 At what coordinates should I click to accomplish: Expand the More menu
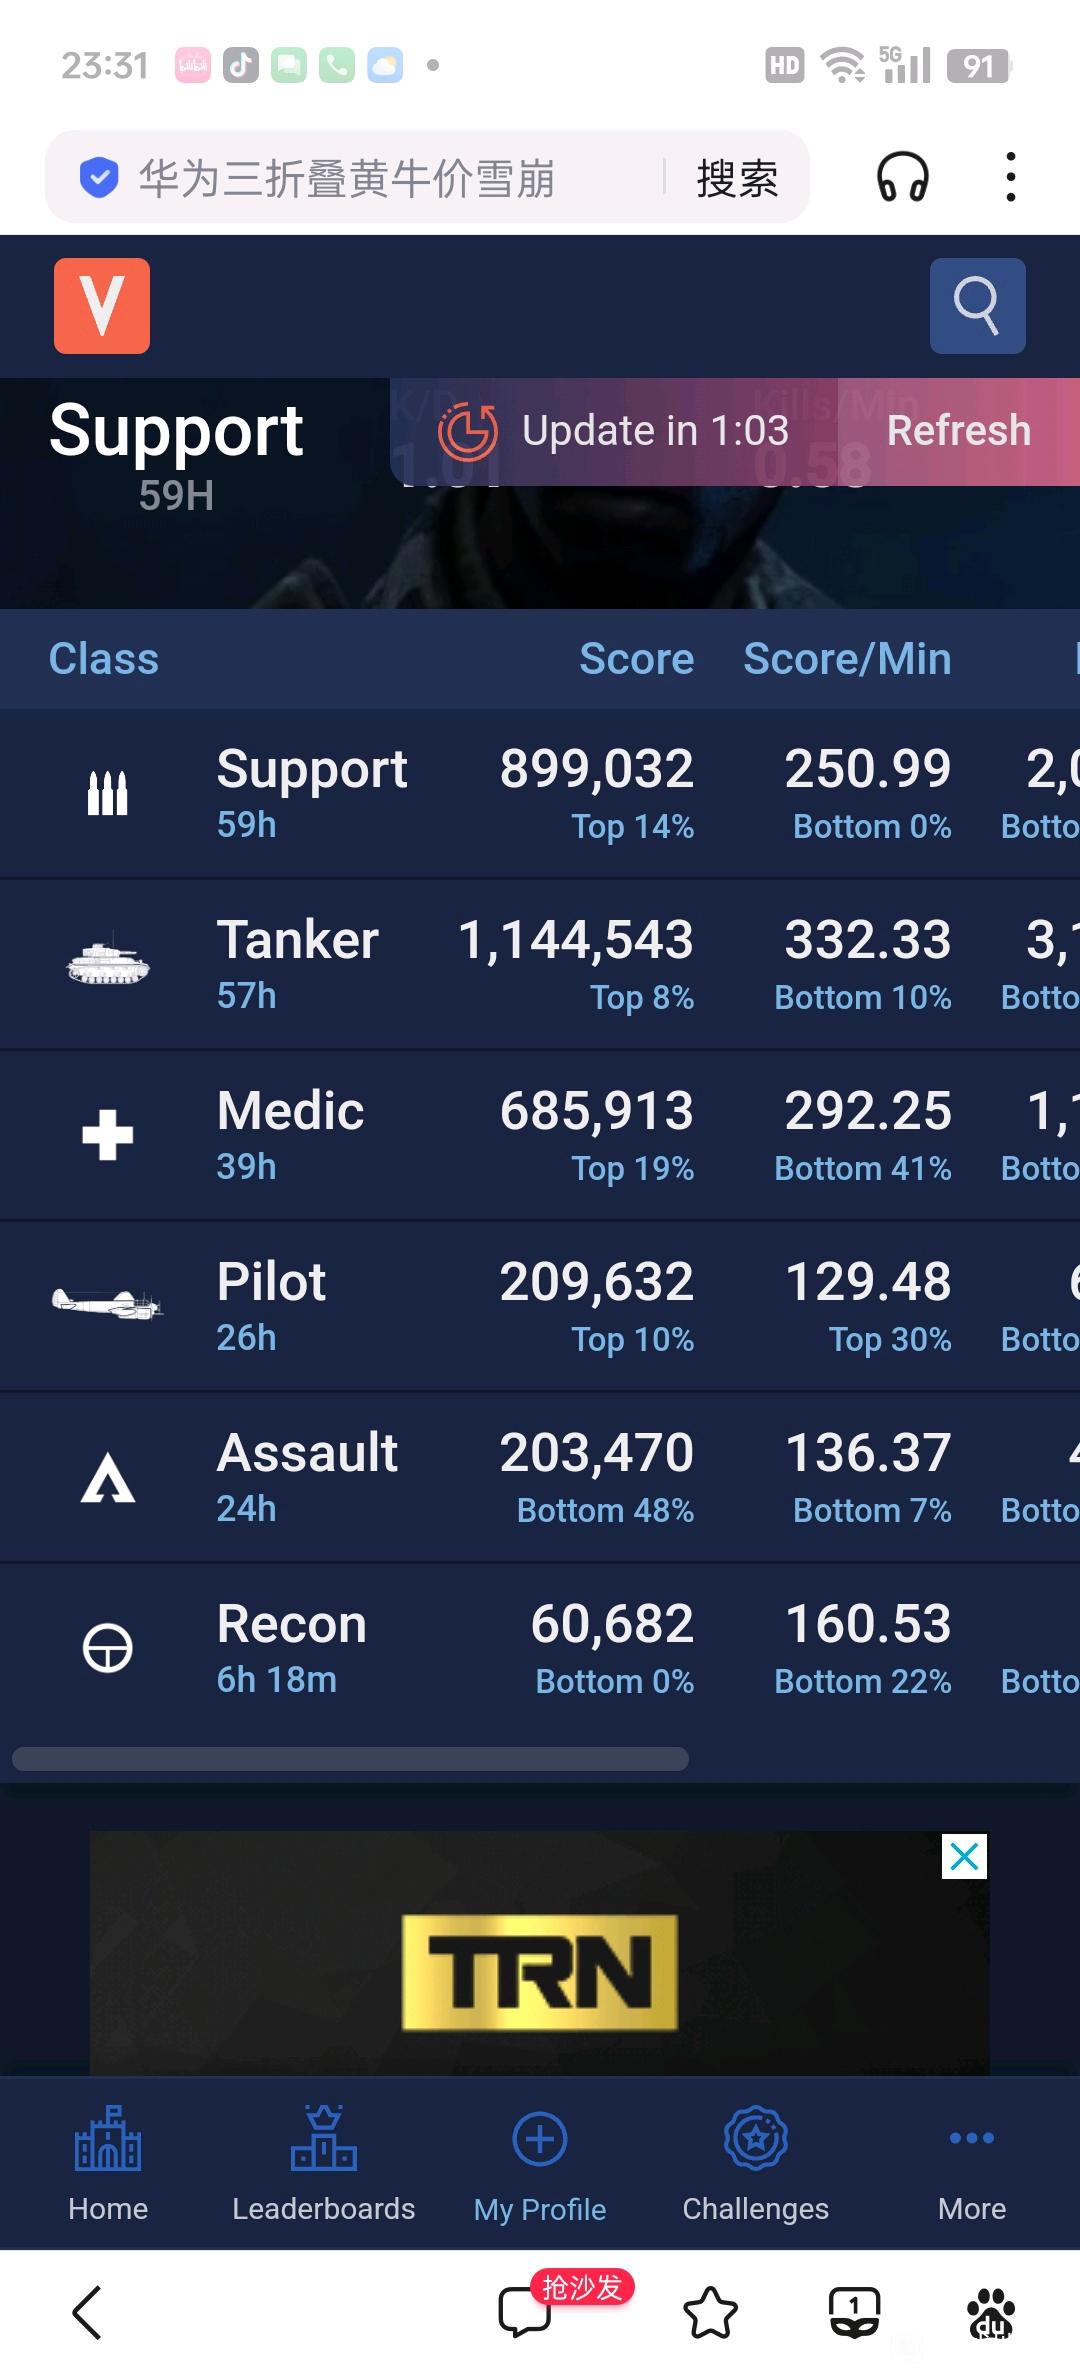971,2163
